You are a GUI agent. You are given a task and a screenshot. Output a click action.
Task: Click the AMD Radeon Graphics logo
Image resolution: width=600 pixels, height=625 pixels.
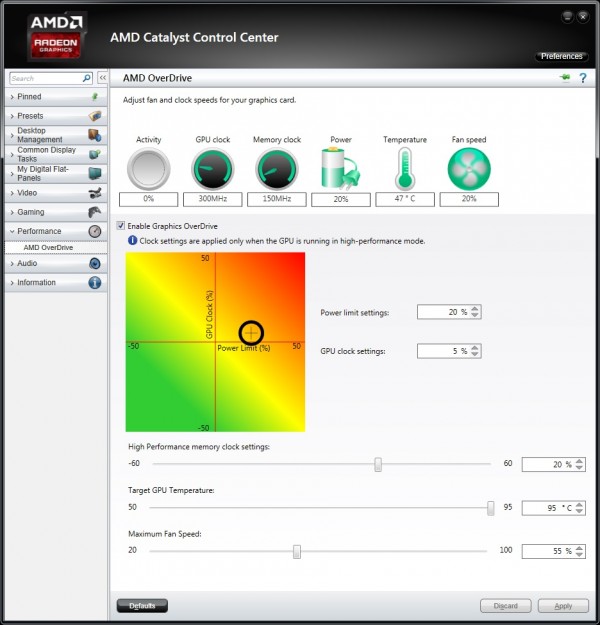coord(57,37)
